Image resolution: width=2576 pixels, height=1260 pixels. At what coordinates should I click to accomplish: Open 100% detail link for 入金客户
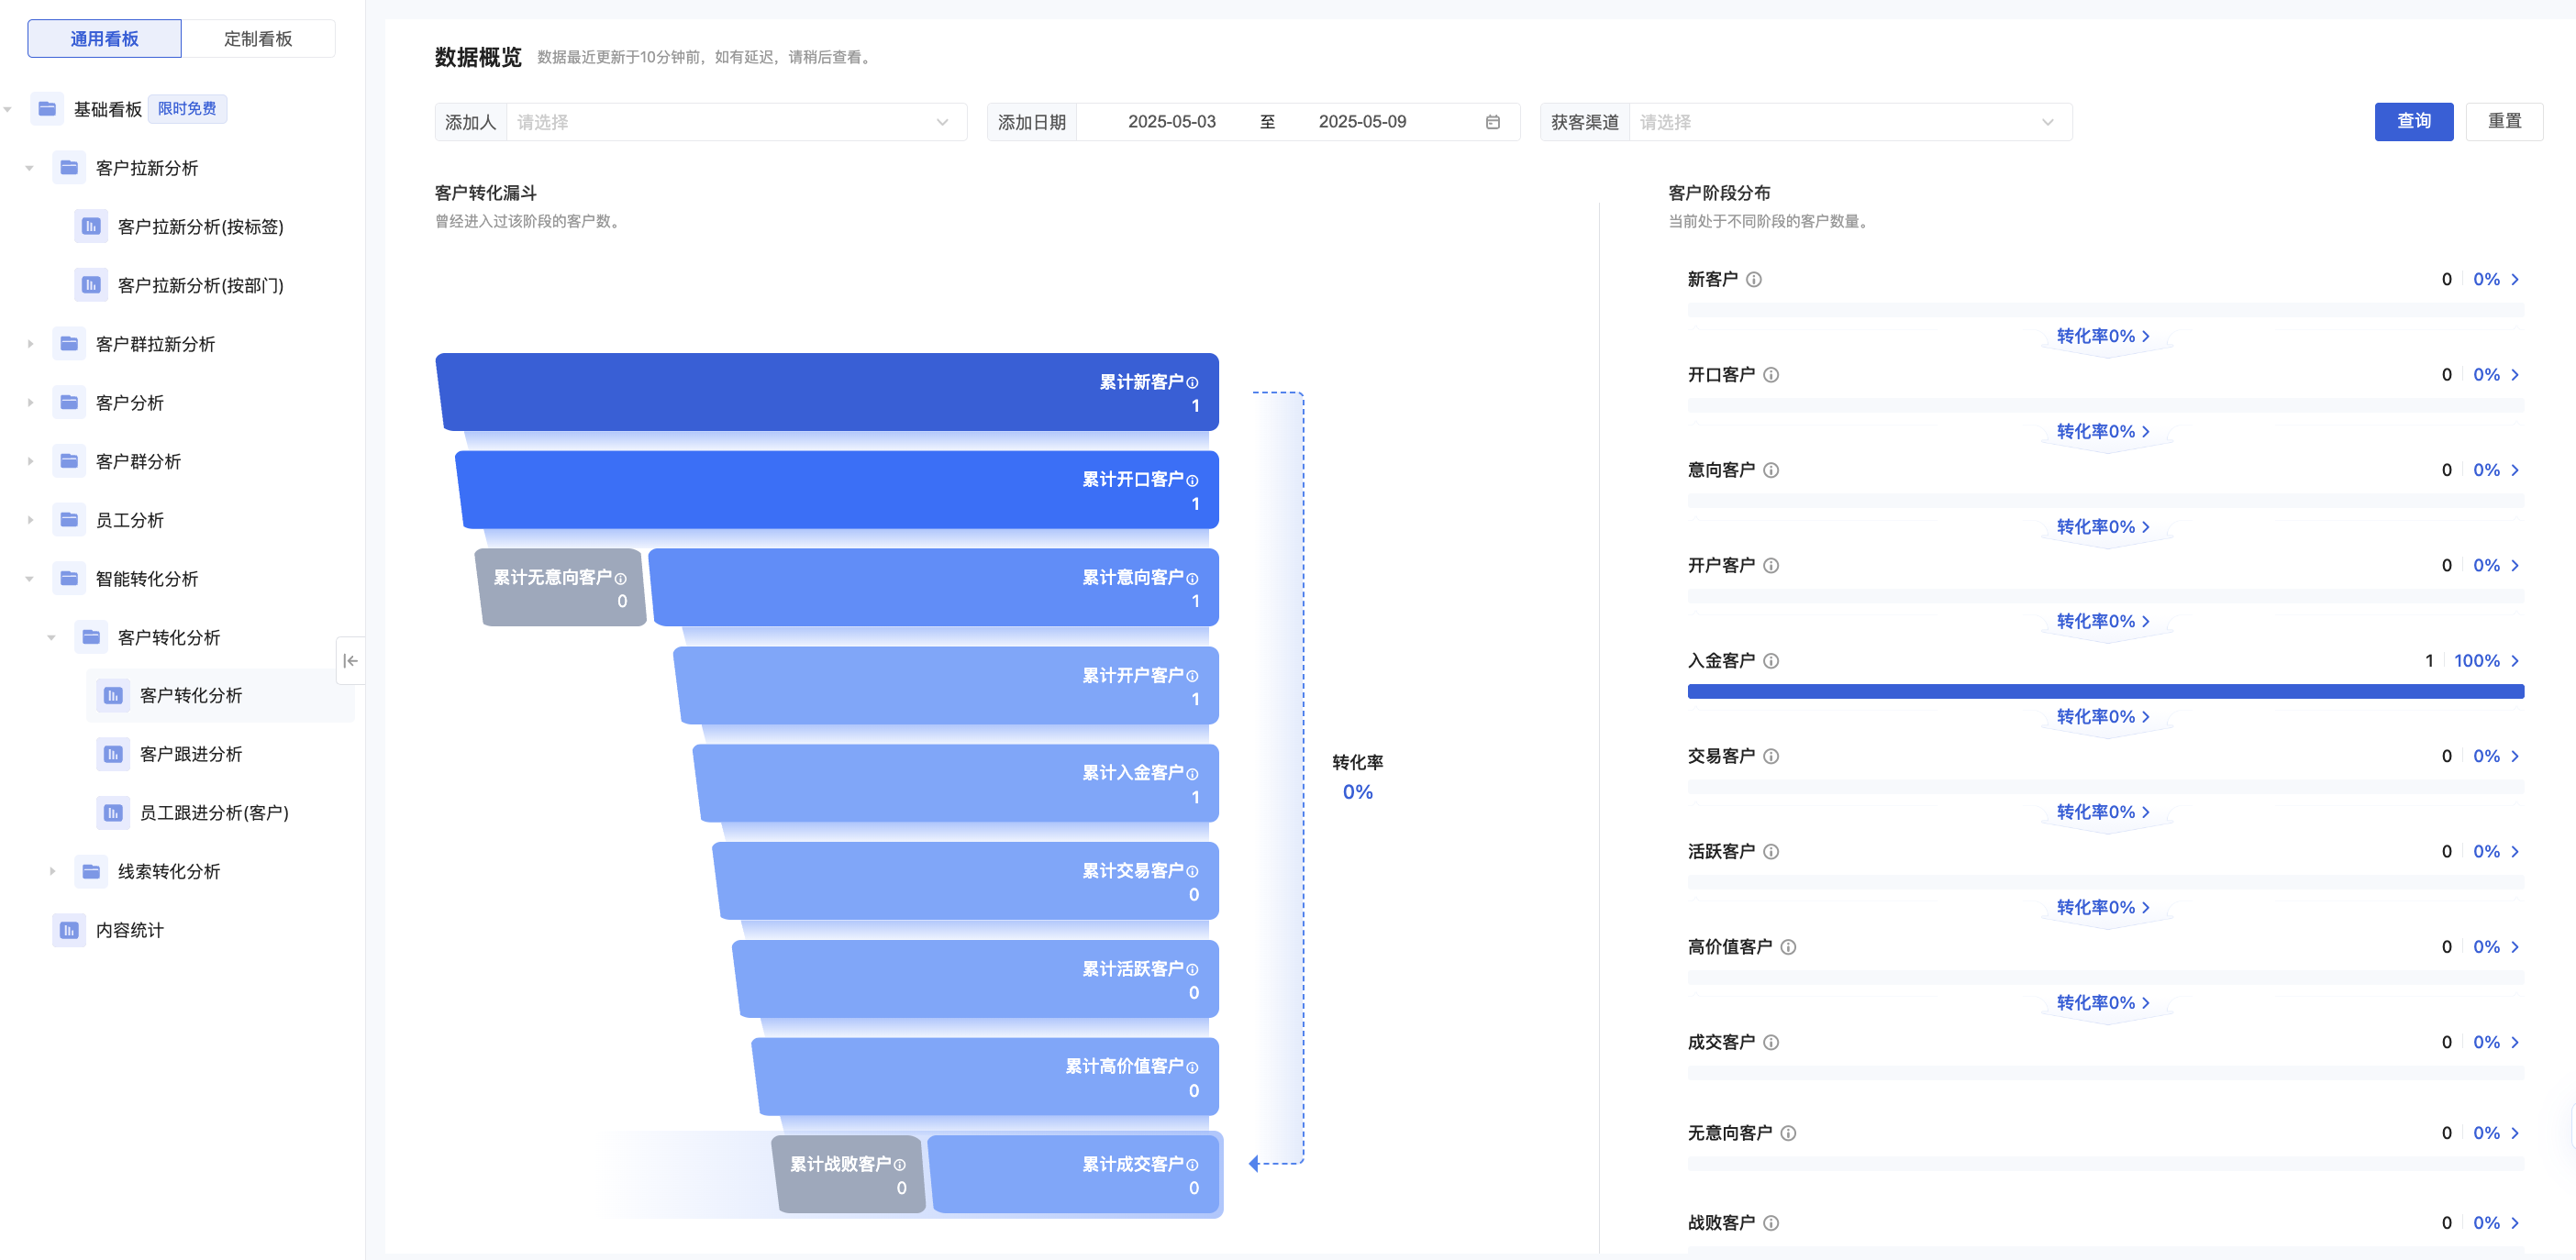pos(2486,661)
